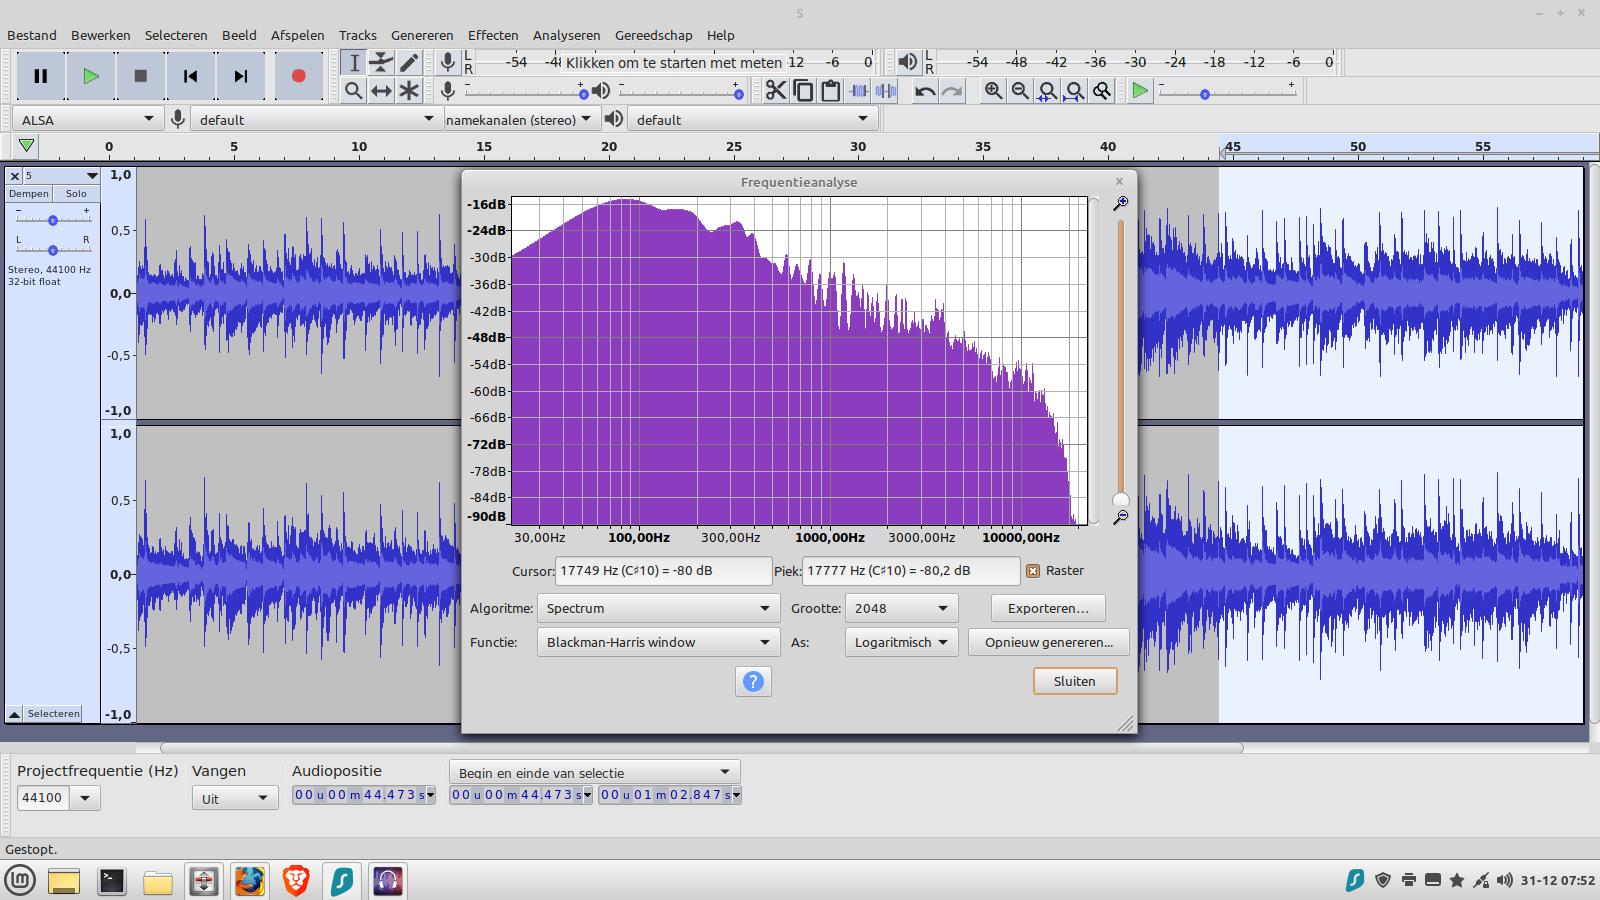Open the Effecten menu

tap(493, 35)
